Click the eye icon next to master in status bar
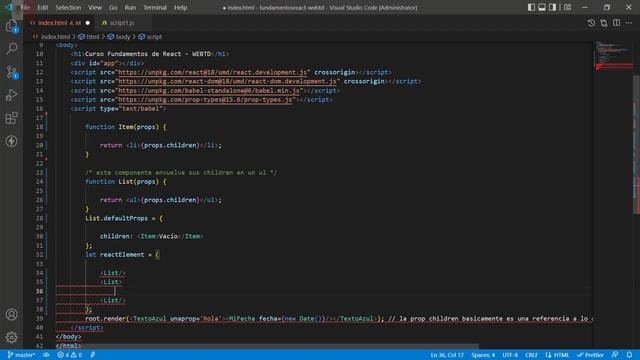This screenshot has width=640, height=360. [46, 355]
